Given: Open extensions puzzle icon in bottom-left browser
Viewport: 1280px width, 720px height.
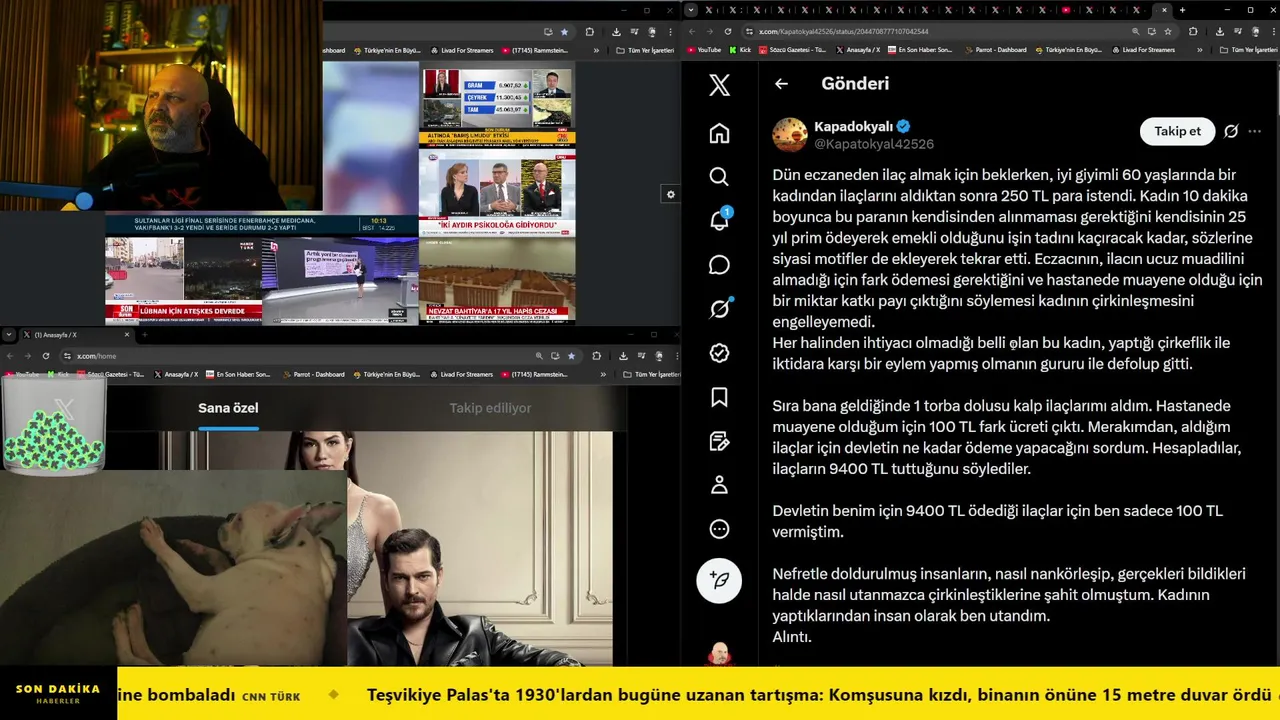Looking at the screenshot, I should (597, 355).
